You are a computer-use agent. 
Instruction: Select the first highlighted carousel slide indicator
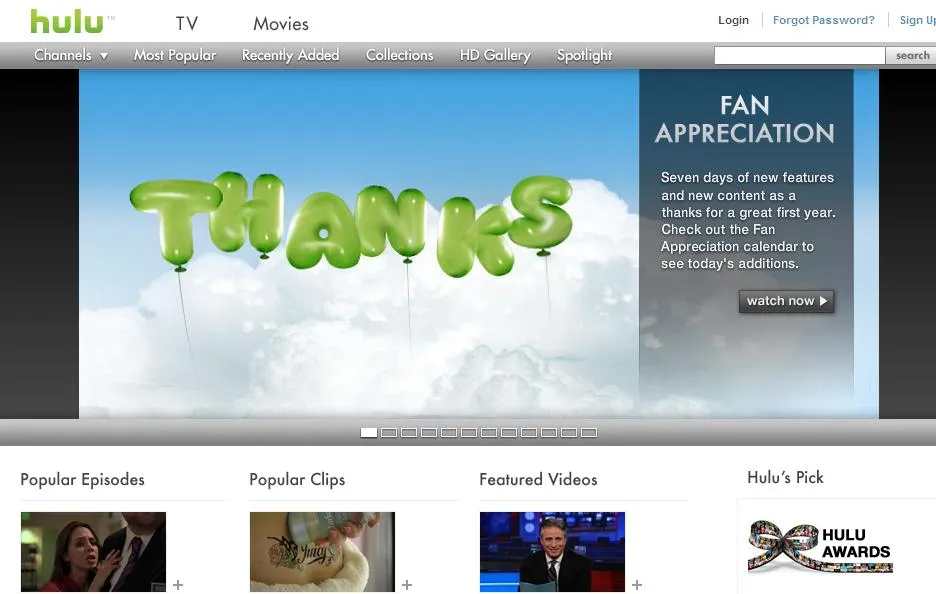[369, 433]
